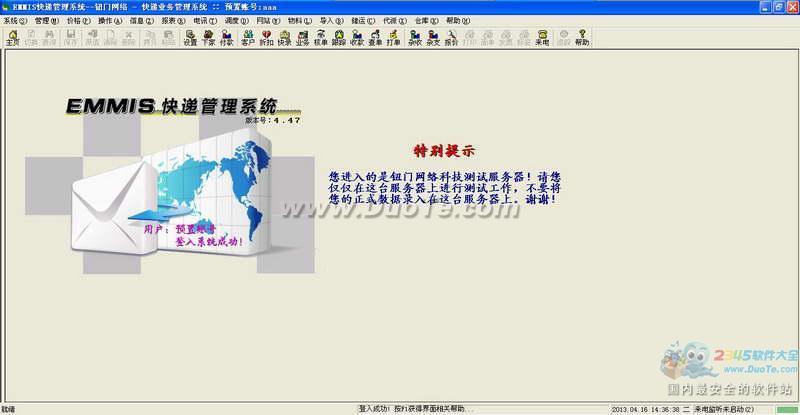
Task: Click the 查单 order lookup icon
Action: click(x=375, y=38)
